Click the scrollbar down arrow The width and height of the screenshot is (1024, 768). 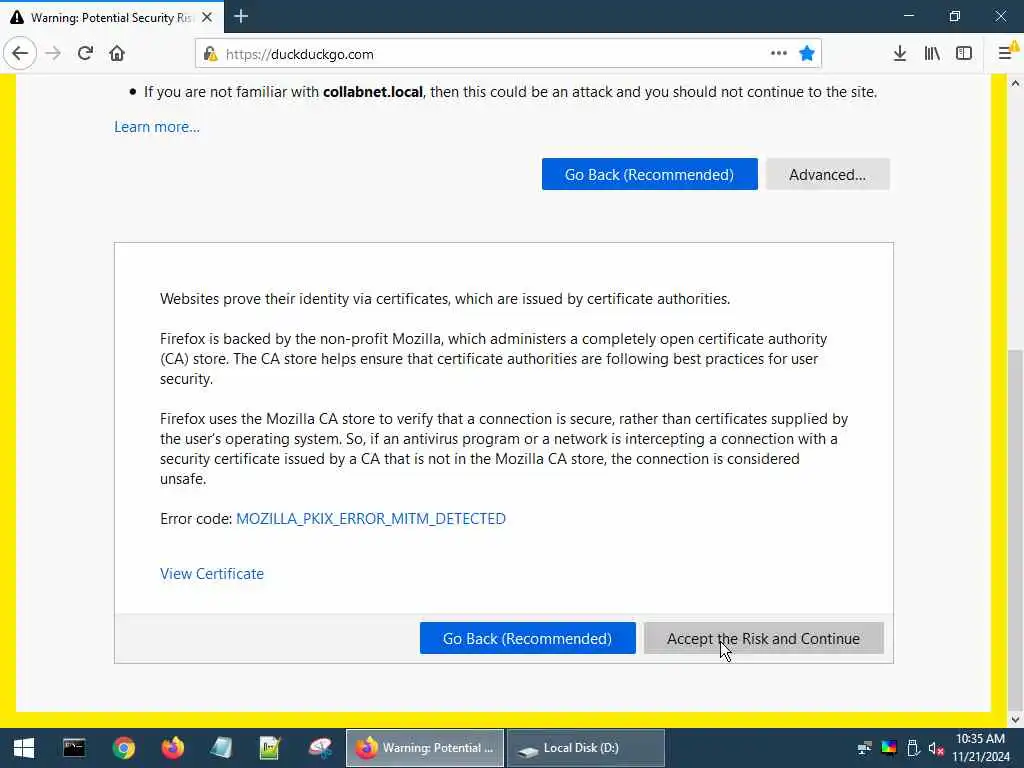1015,720
